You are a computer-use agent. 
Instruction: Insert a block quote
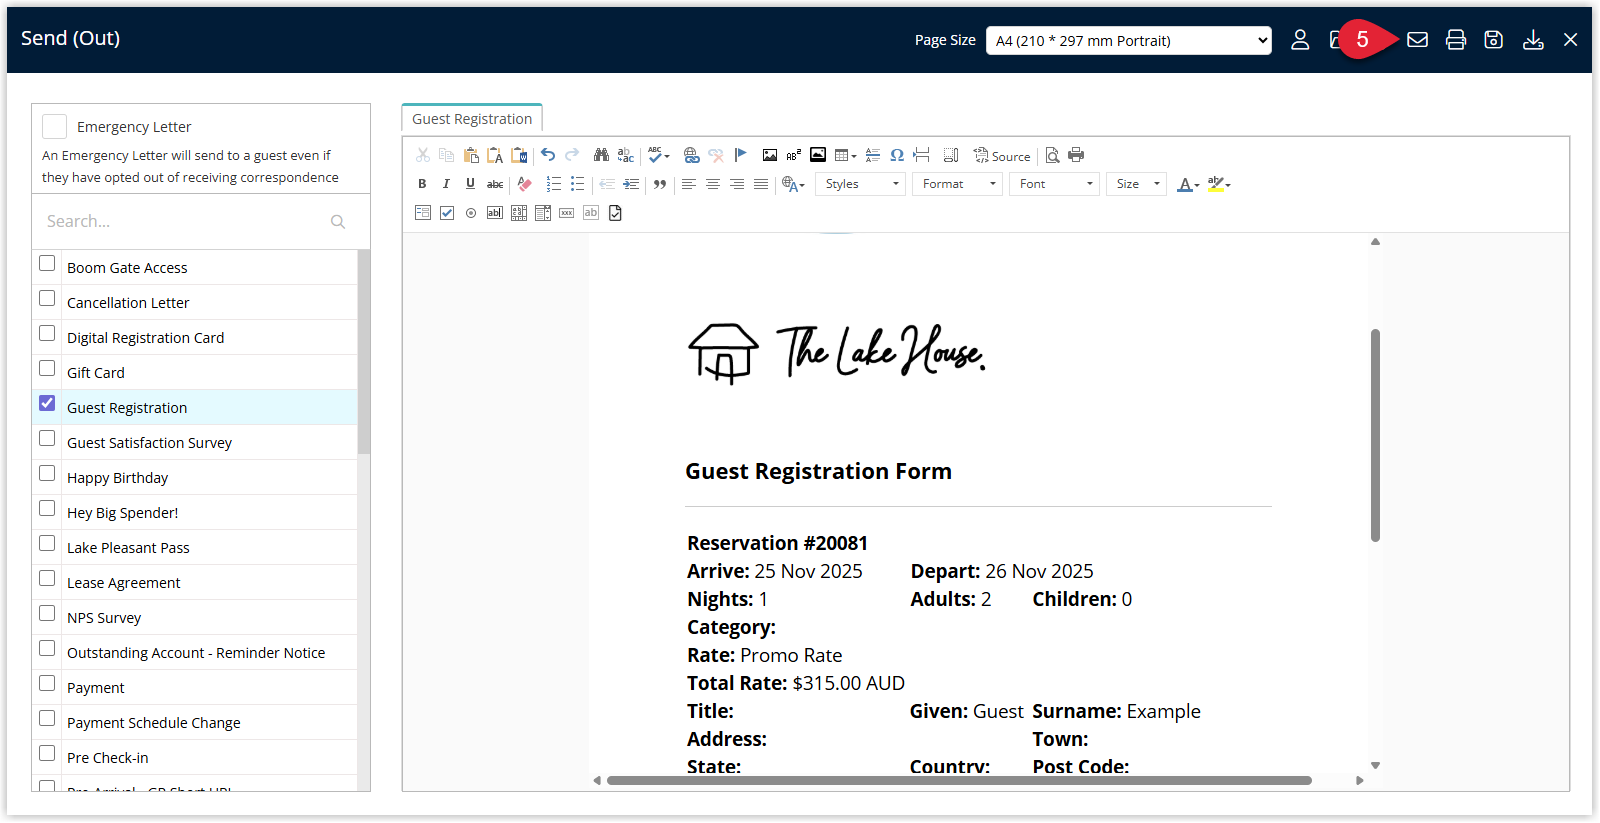pos(660,184)
